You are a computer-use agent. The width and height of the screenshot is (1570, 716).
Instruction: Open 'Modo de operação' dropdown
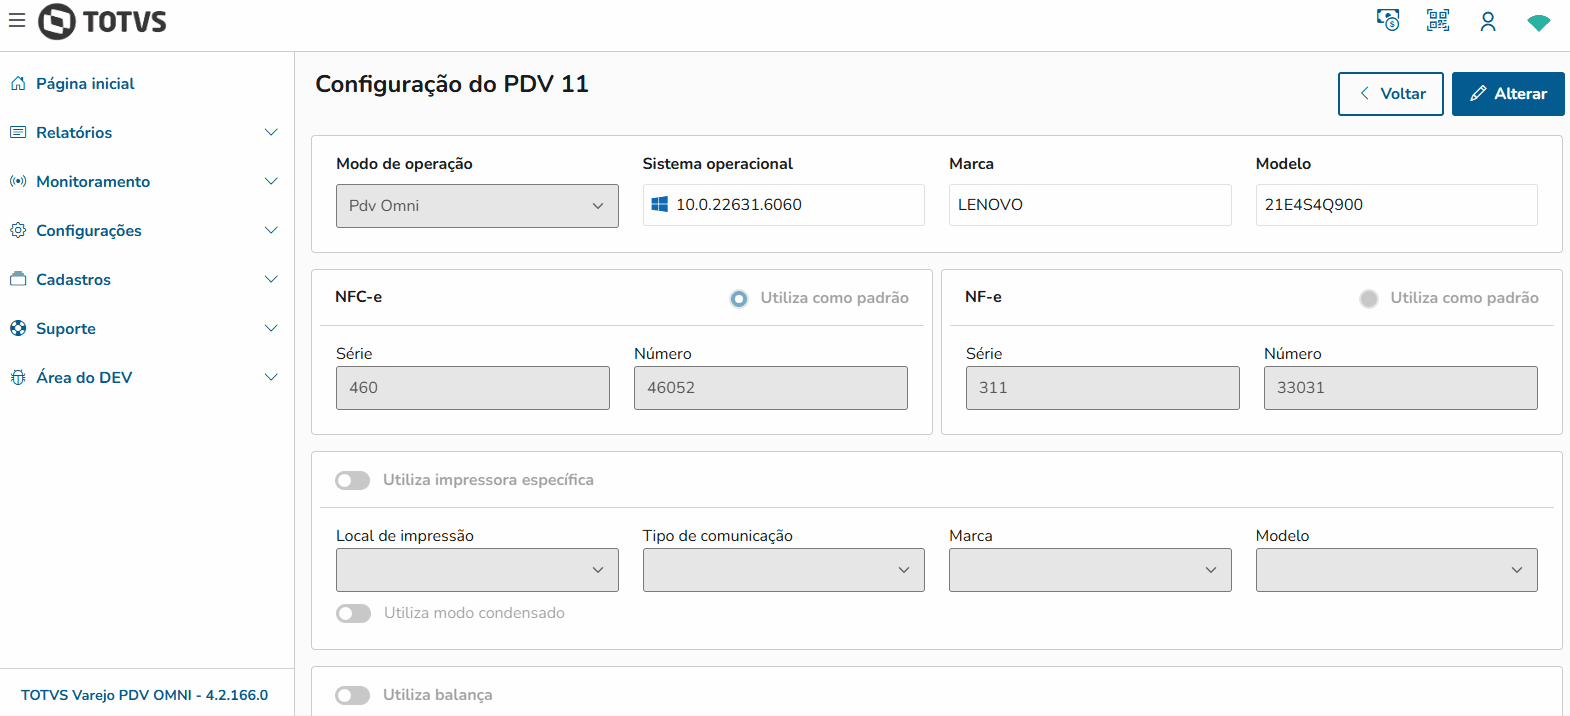477,206
